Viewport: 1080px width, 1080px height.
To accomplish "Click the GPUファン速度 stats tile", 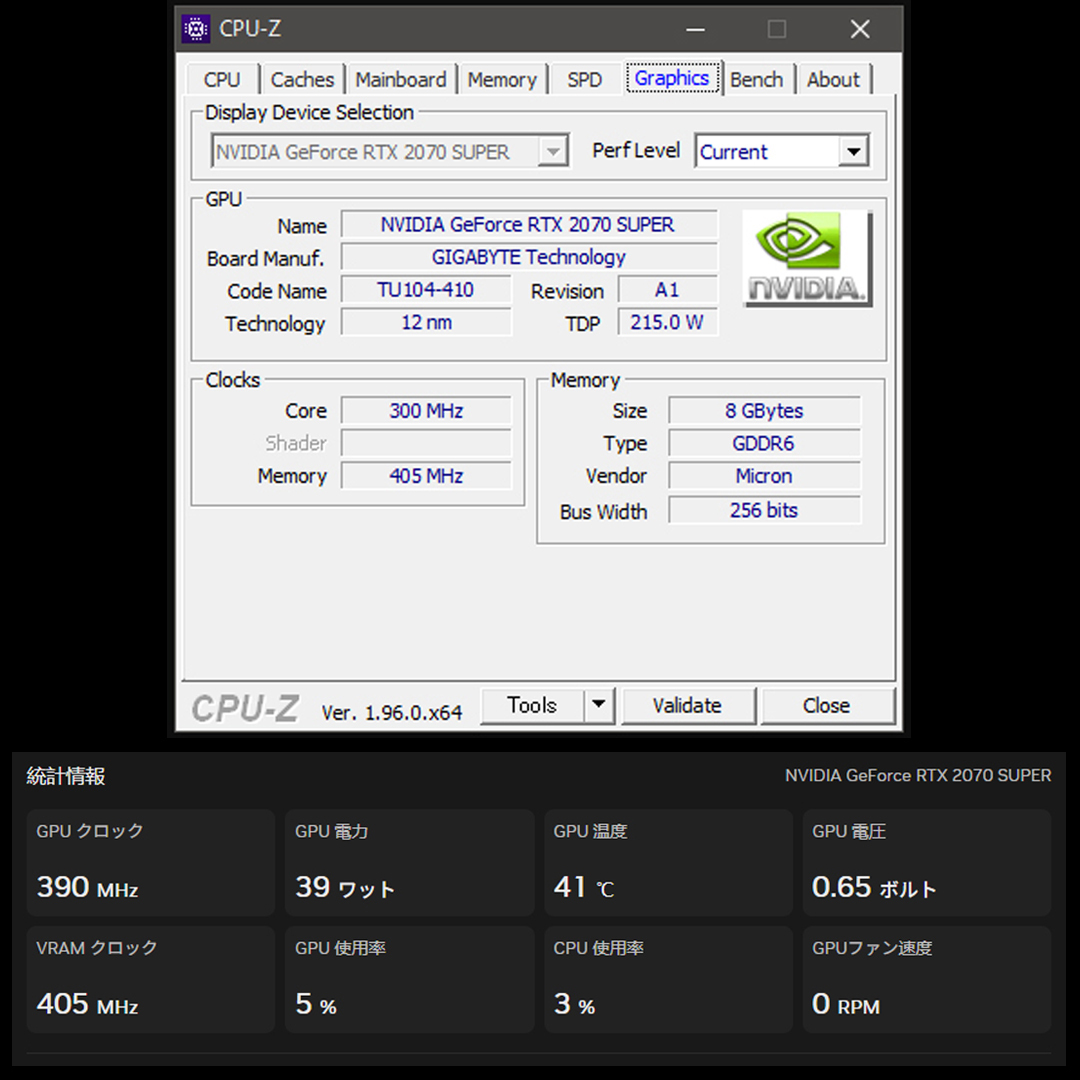I will click(x=926, y=979).
